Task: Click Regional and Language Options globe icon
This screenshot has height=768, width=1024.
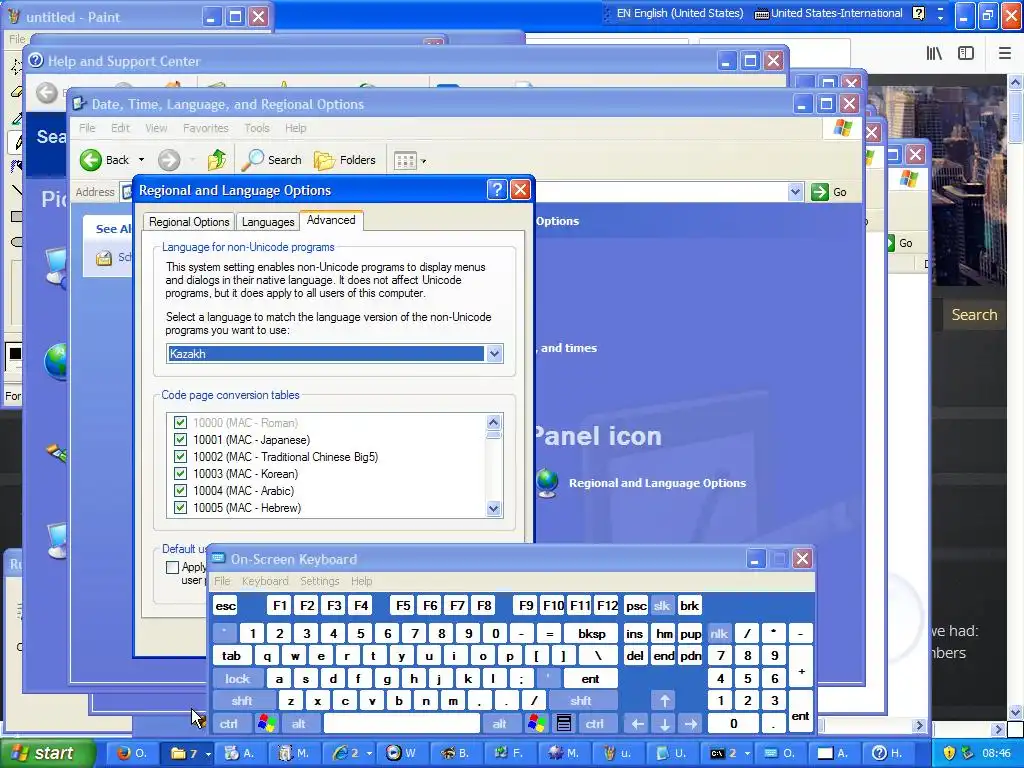Action: 547,483
